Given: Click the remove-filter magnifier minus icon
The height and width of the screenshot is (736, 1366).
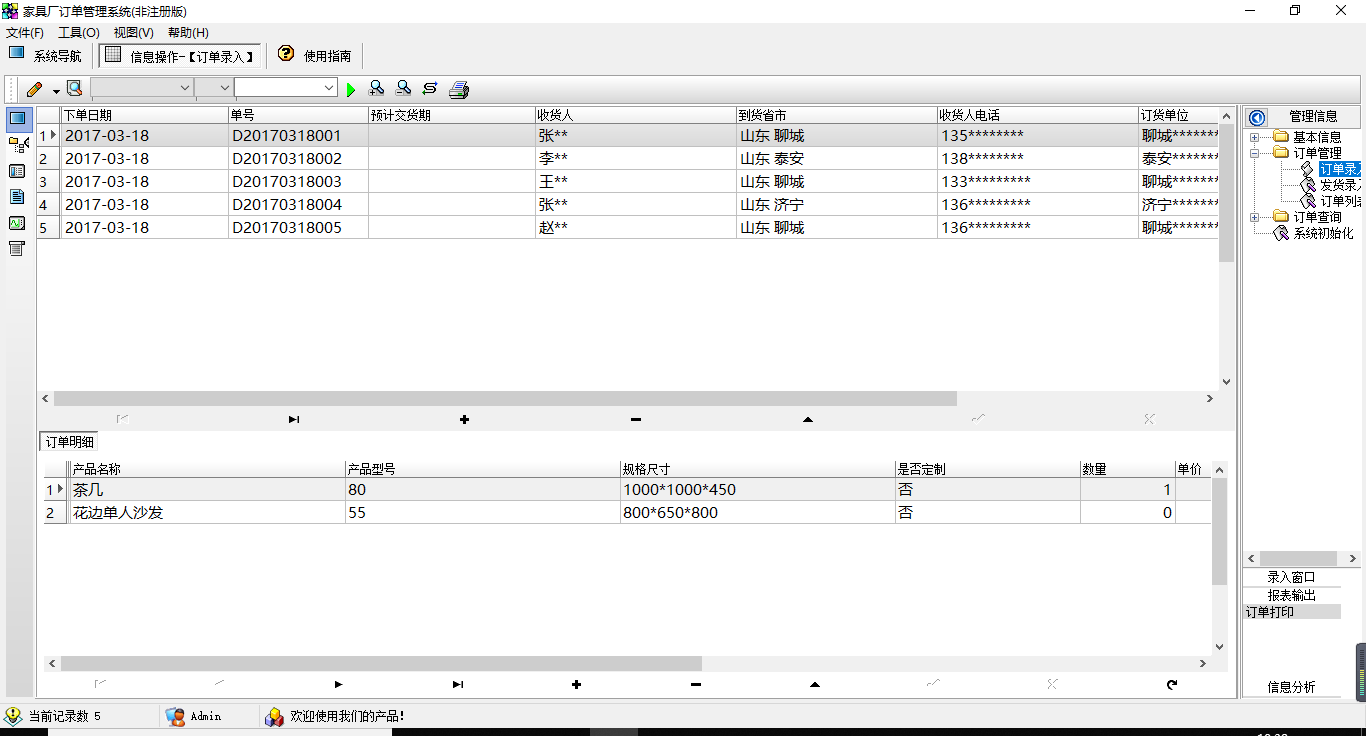Looking at the screenshot, I should click(x=403, y=89).
